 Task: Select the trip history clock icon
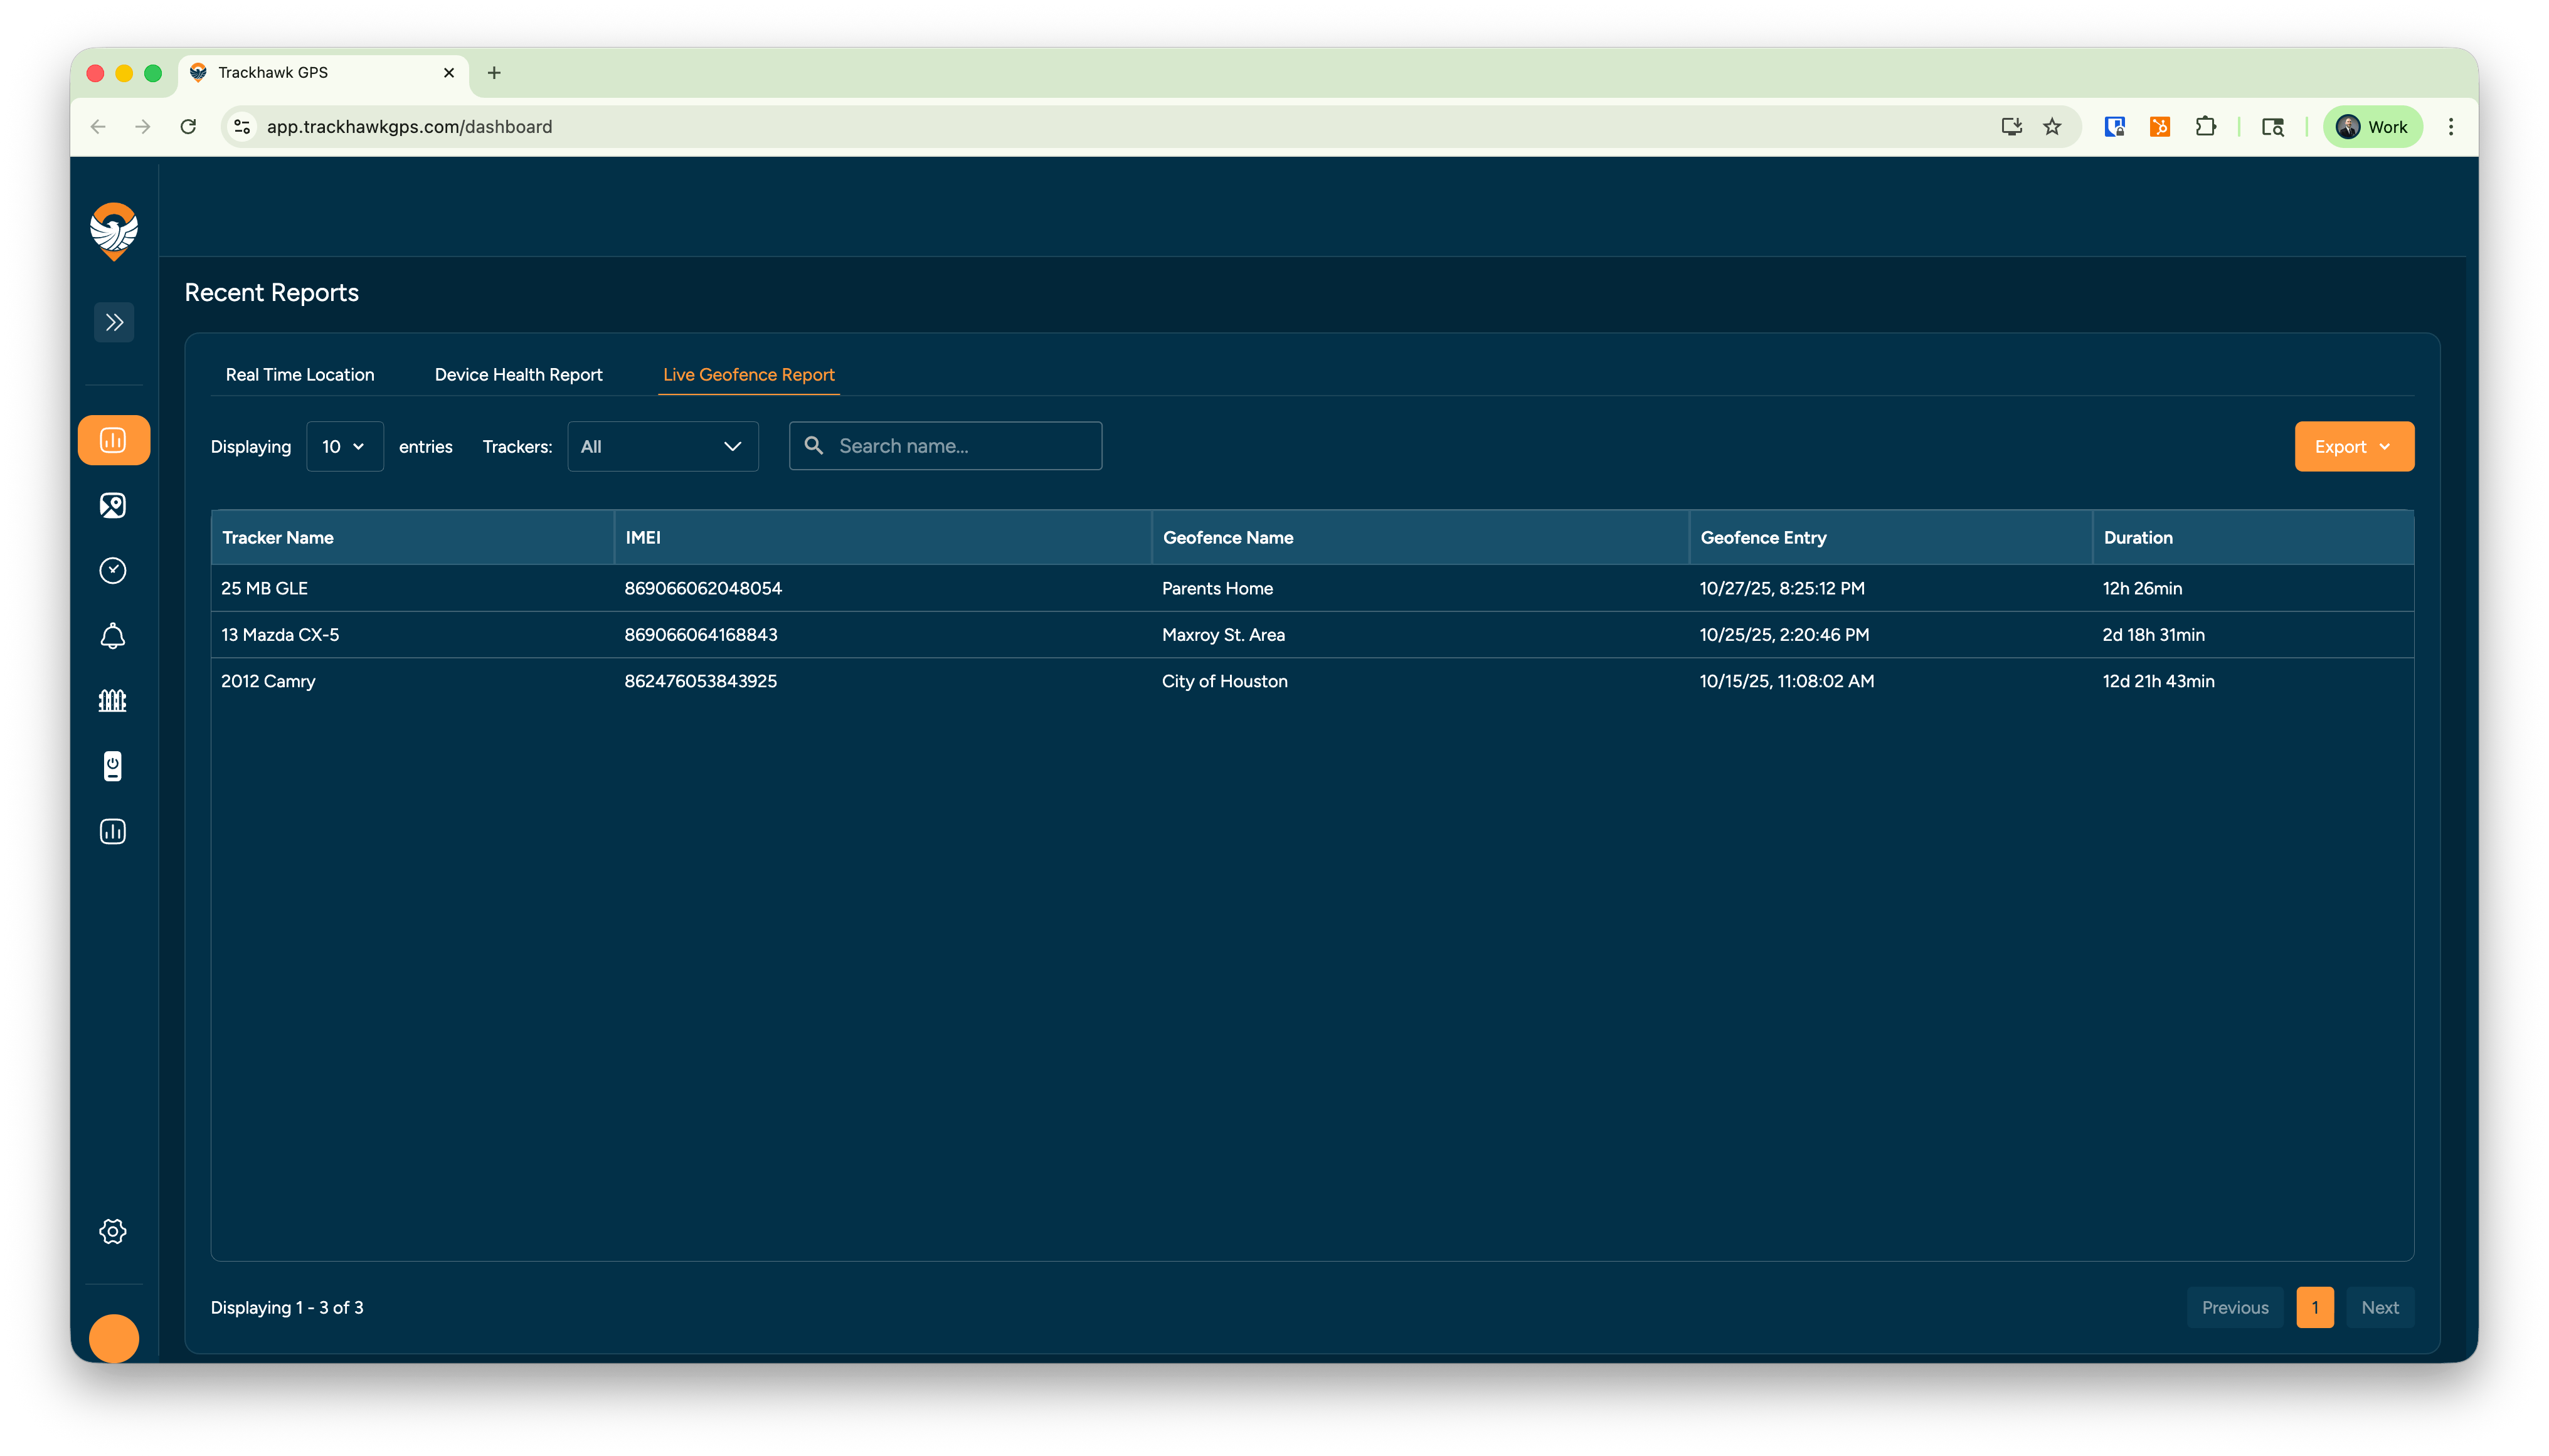coord(113,570)
